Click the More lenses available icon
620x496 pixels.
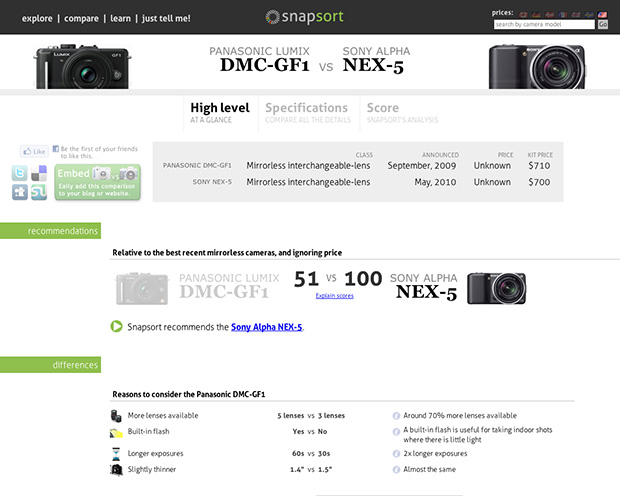pos(116,416)
